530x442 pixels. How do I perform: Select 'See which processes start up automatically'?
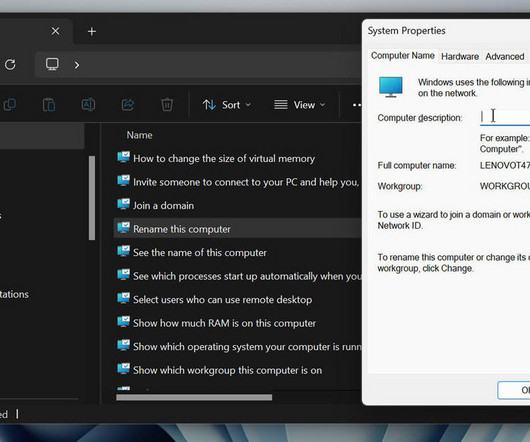click(247, 276)
